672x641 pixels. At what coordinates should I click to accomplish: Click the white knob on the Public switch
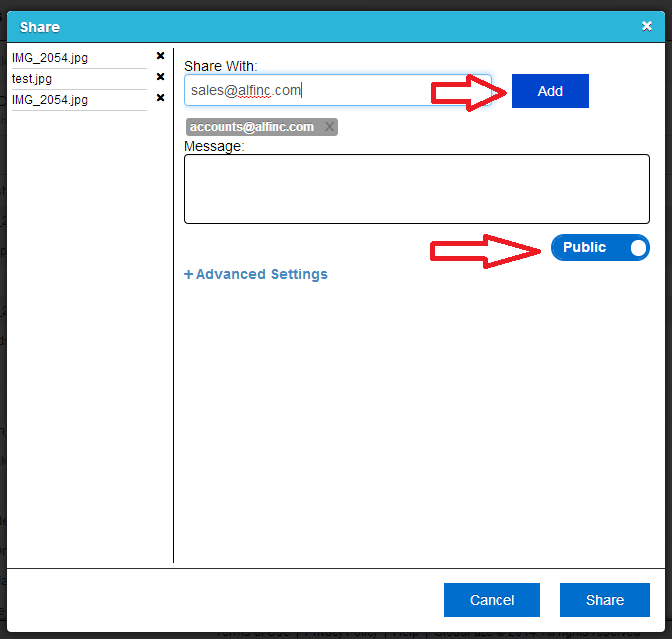pyautogui.click(x=637, y=248)
